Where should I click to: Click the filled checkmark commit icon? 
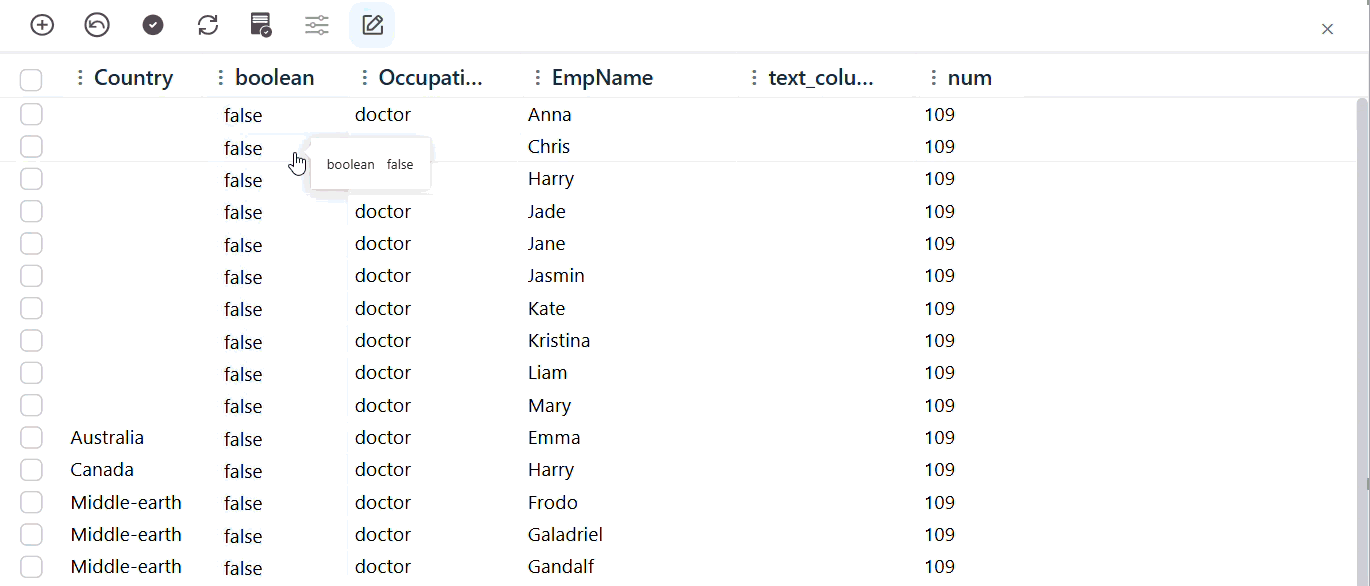tap(153, 25)
